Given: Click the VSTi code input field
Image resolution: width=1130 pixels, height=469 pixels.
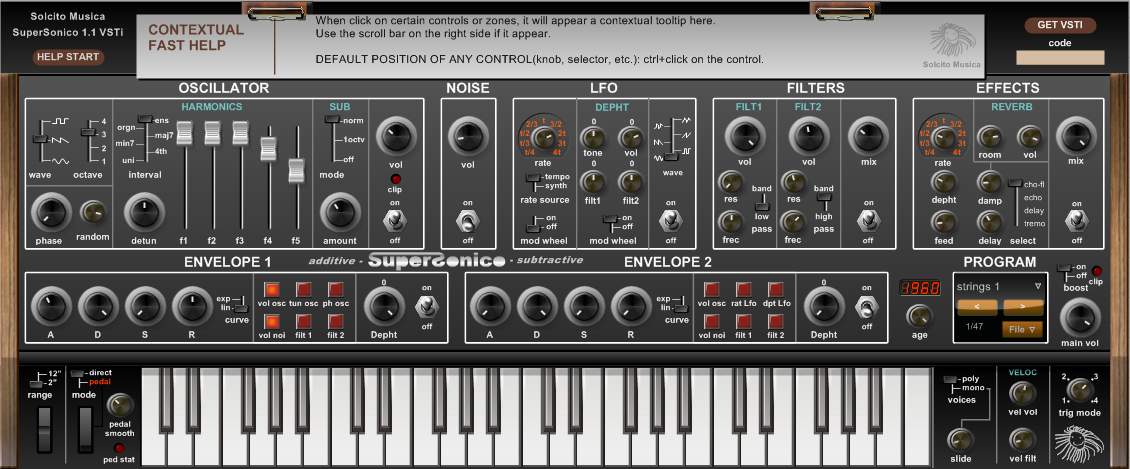Looking at the screenshot, I should 1060,58.
